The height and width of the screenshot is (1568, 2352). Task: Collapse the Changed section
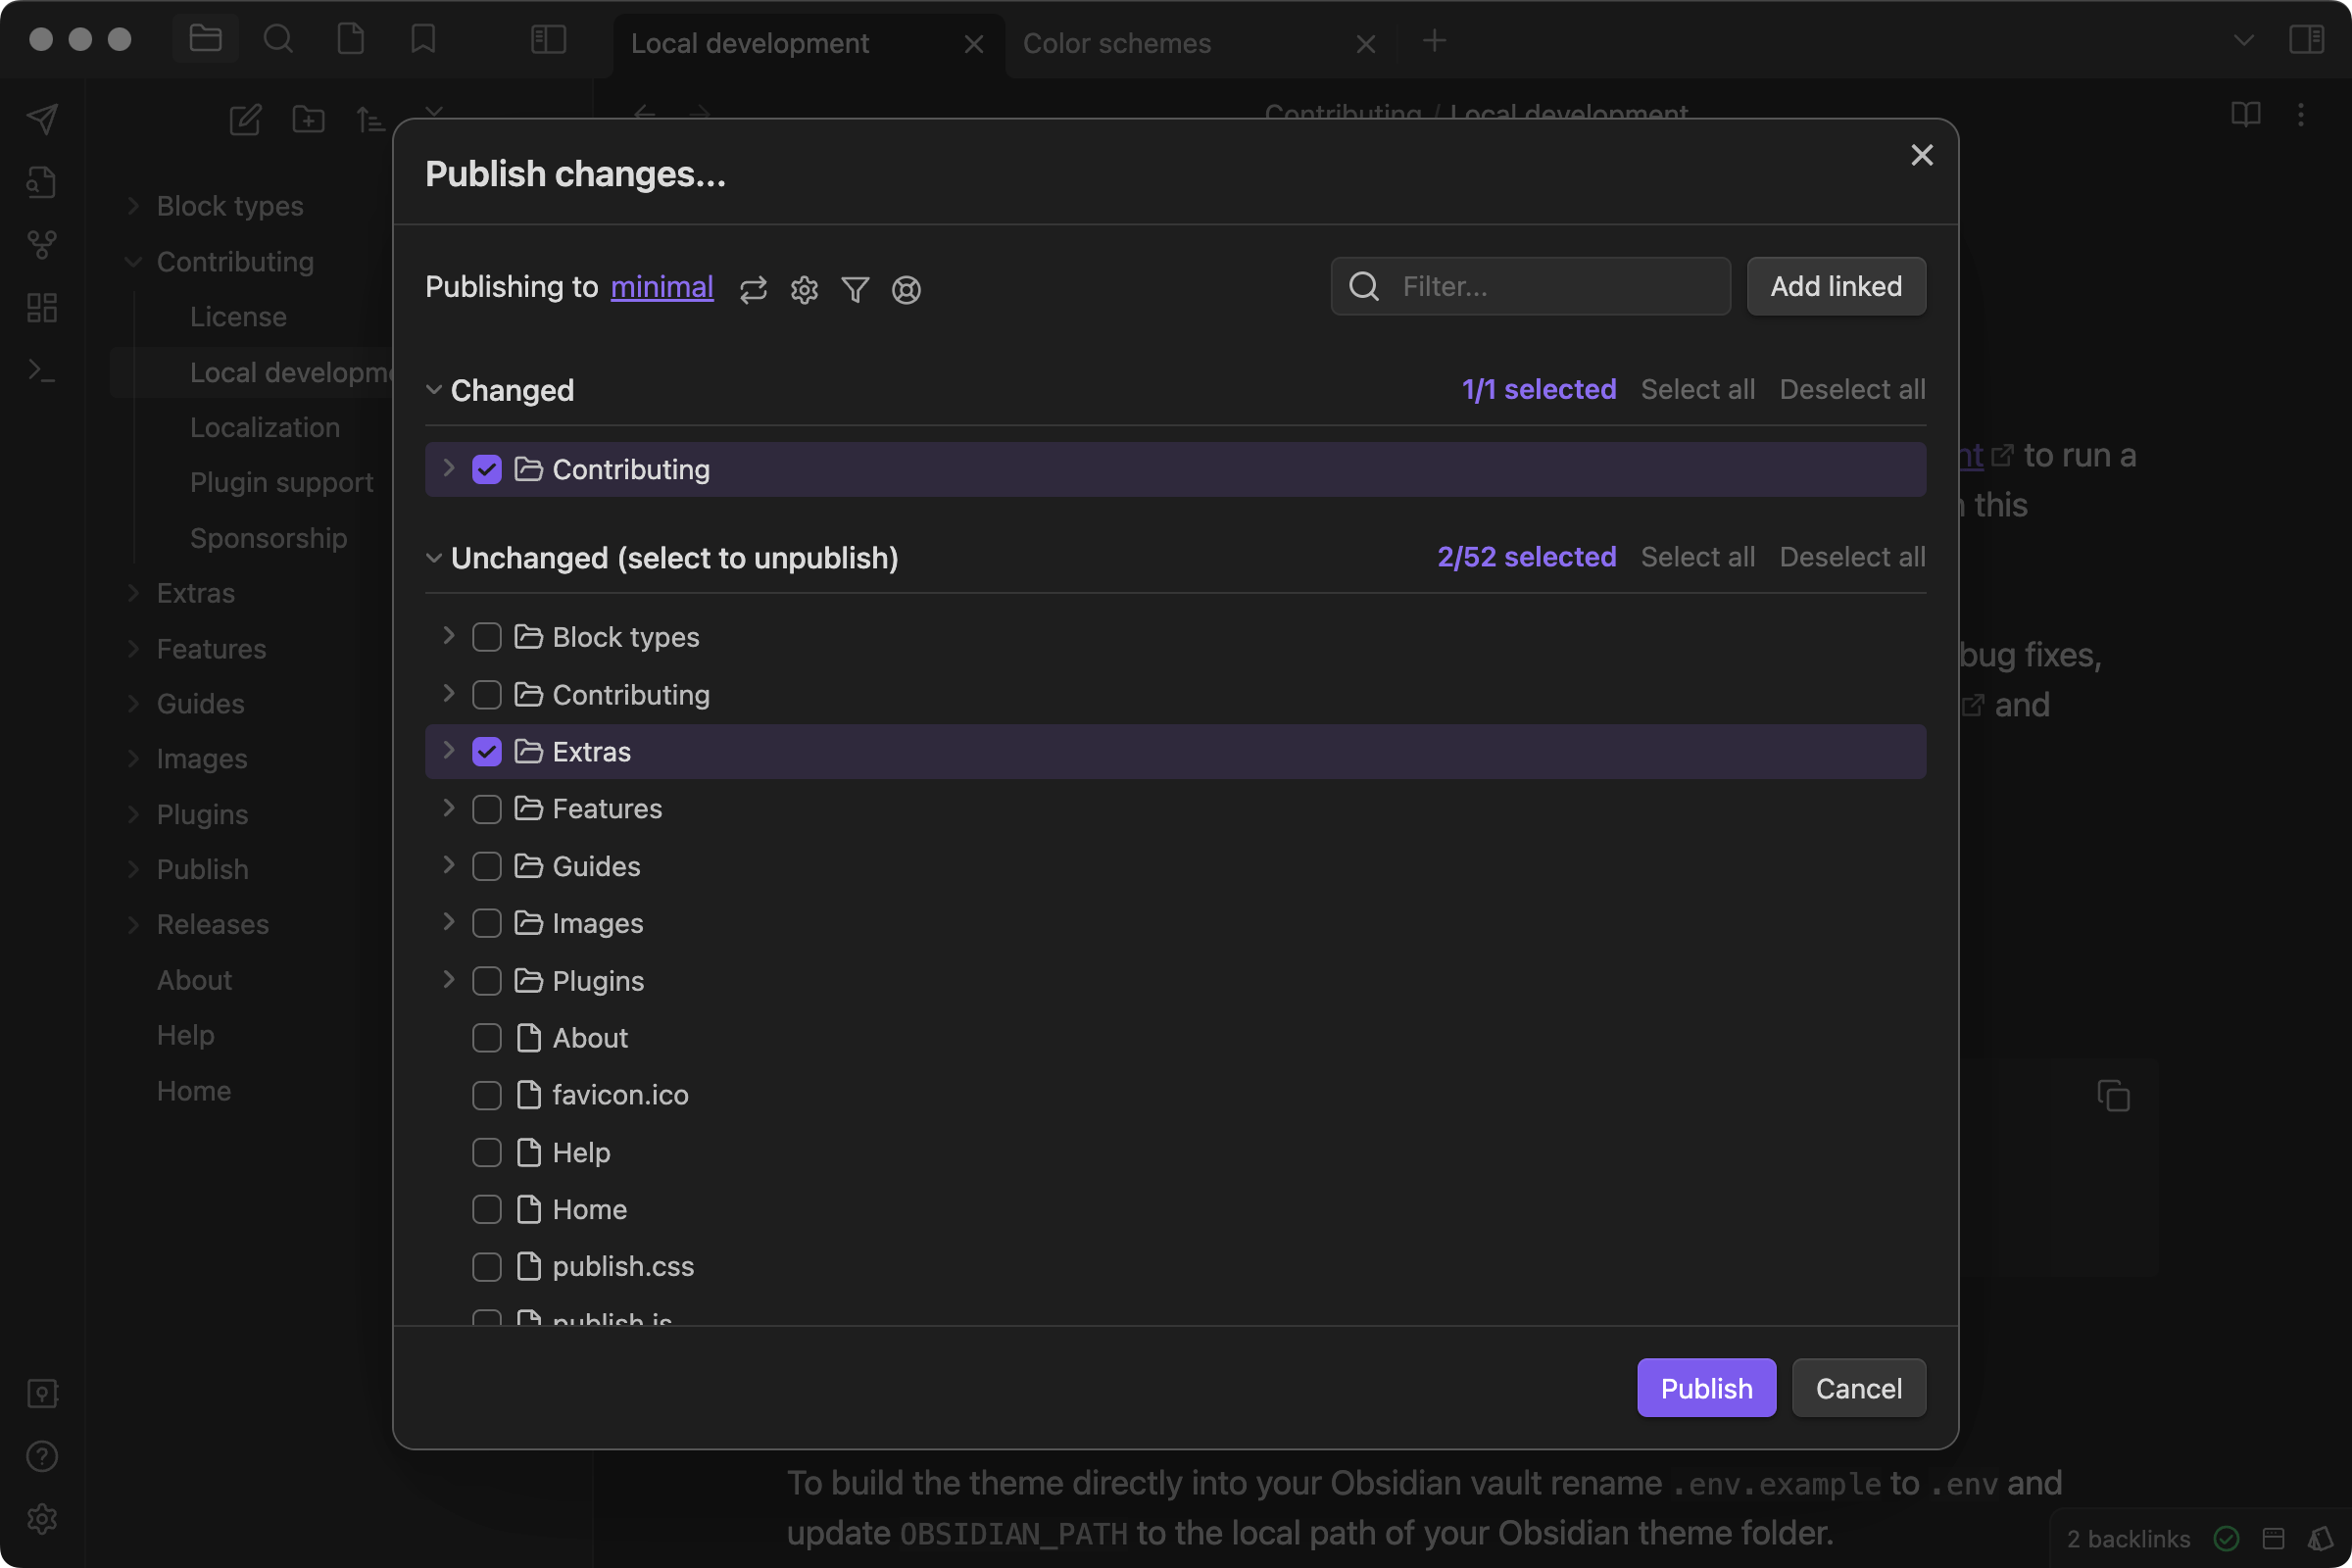point(434,390)
